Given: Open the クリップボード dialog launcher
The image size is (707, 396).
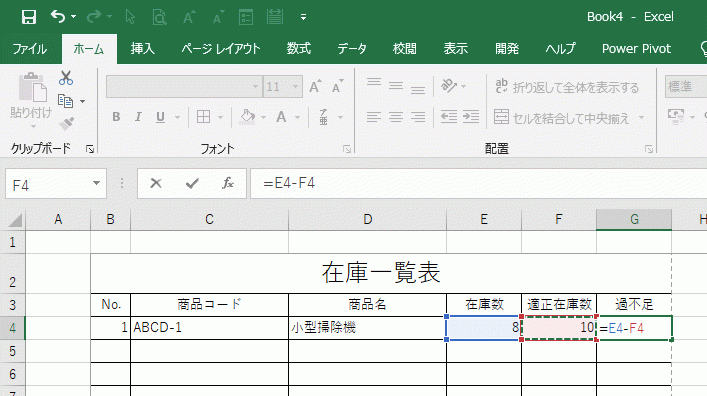Looking at the screenshot, I should [x=90, y=149].
